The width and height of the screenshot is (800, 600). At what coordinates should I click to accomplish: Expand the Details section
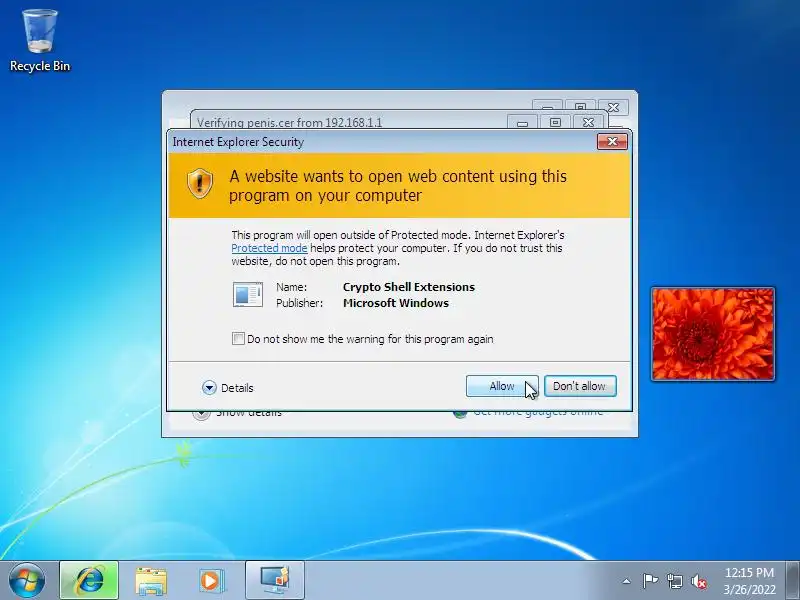(228, 388)
